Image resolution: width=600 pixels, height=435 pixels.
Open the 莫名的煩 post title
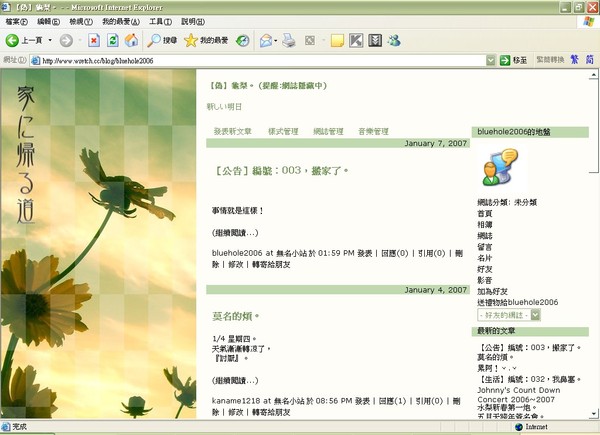[x=236, y=316]
